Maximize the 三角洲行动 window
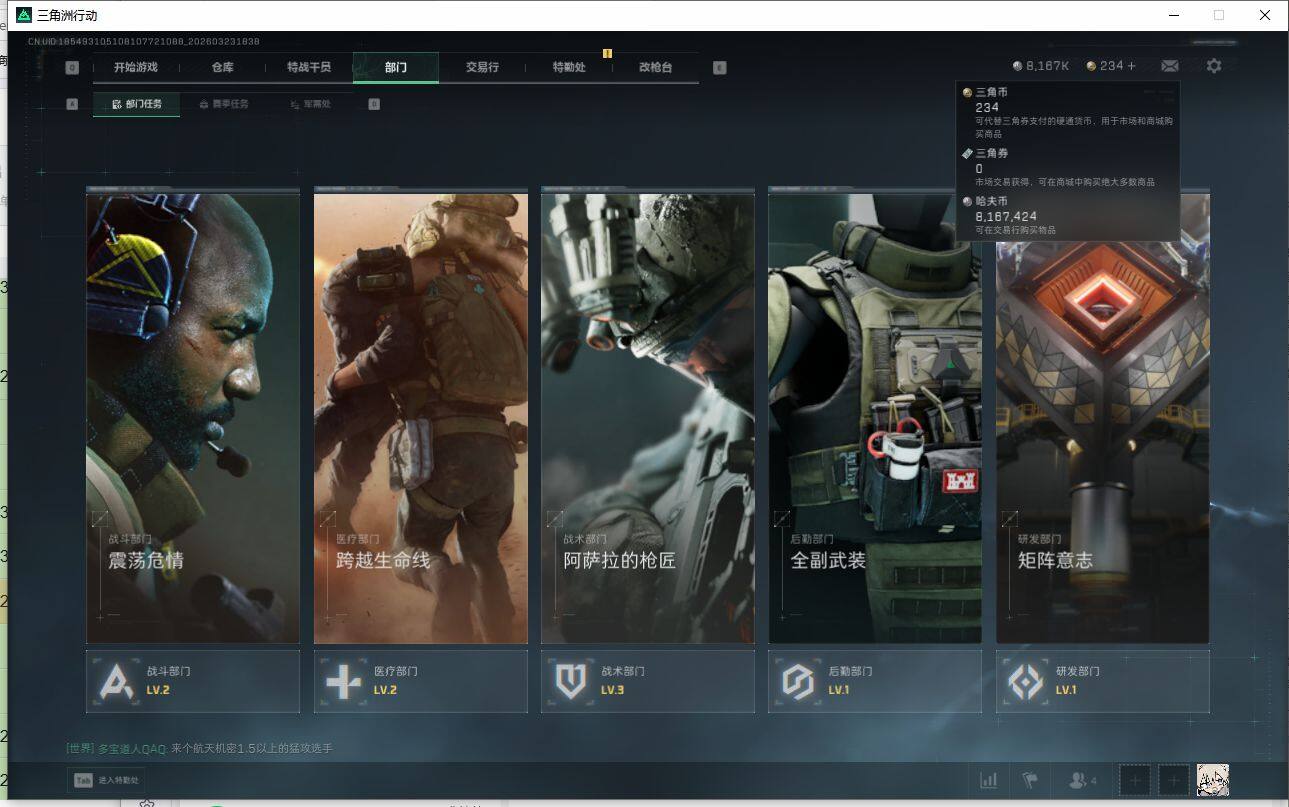 [x=1219, y=15]
